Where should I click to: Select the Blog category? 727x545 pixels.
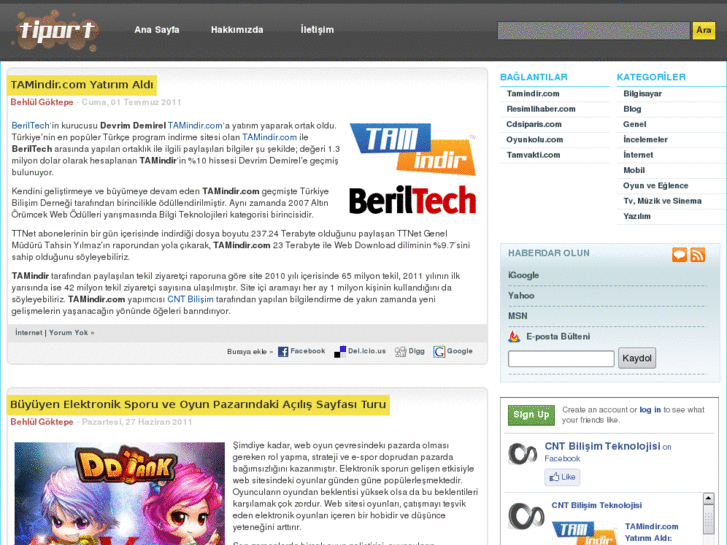632,109
